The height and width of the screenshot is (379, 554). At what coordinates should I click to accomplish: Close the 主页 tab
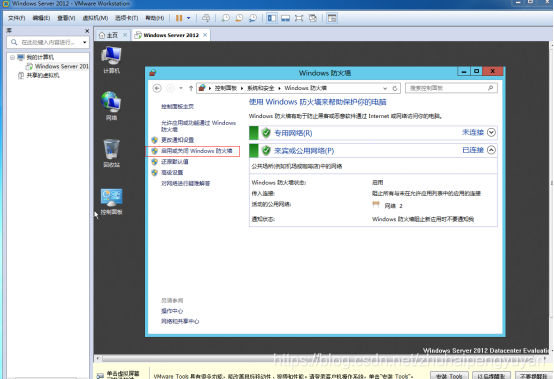tap(125, 35)
